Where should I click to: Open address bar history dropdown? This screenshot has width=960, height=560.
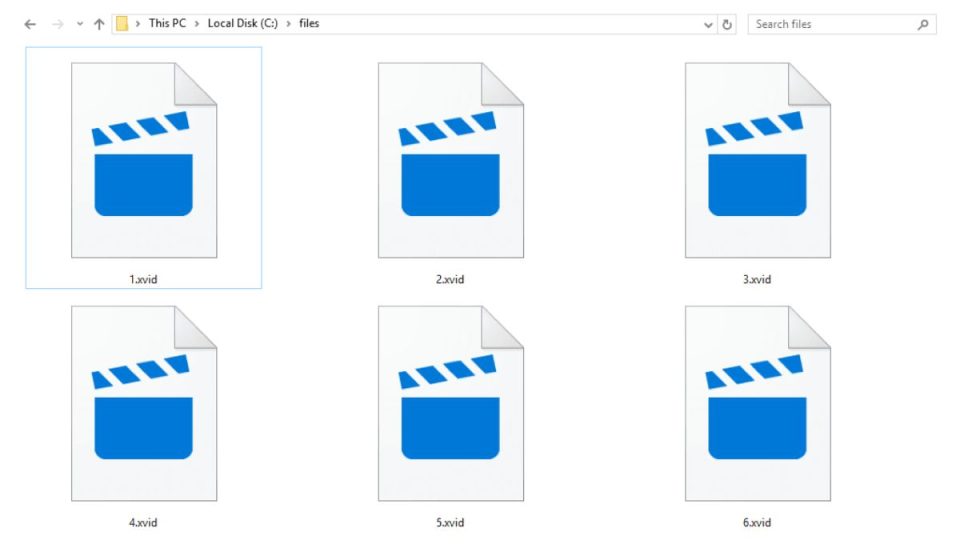[708, 25]
